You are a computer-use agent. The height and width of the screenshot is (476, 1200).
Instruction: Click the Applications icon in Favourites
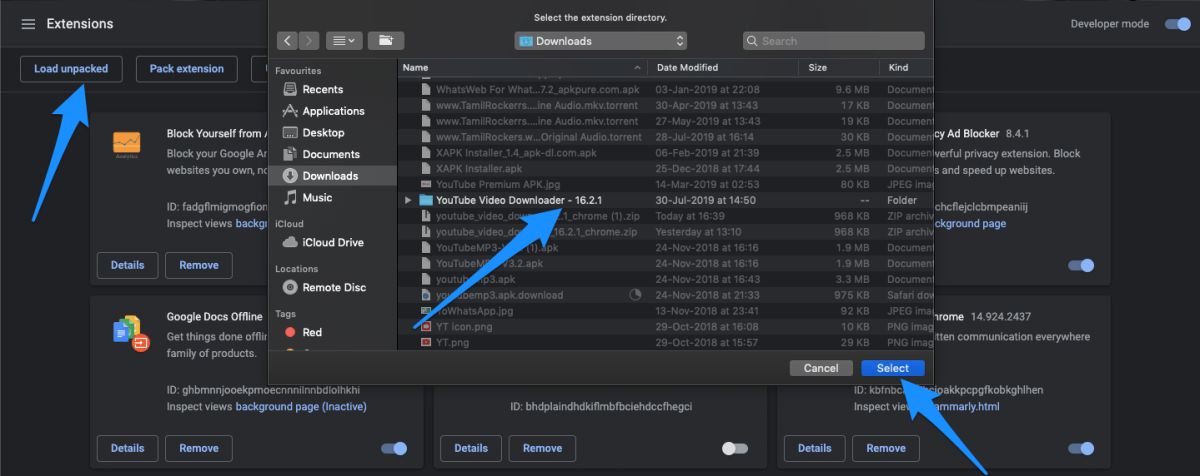click(x=290, y=111)
